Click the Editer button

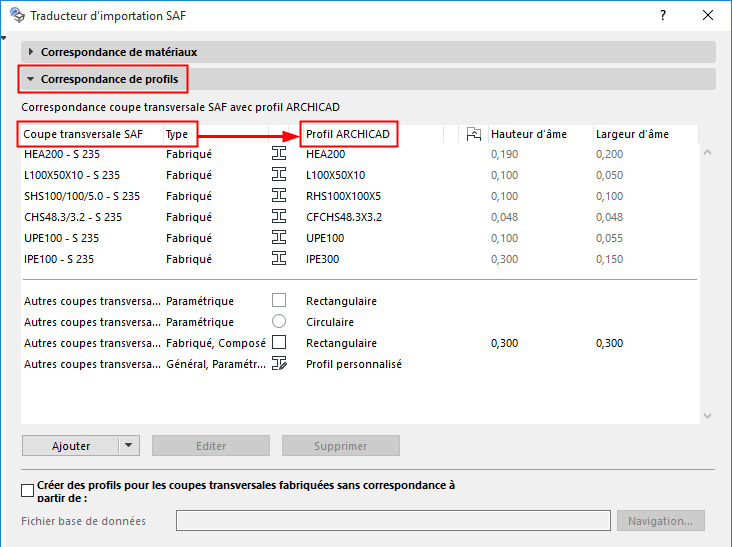(211, 445)
